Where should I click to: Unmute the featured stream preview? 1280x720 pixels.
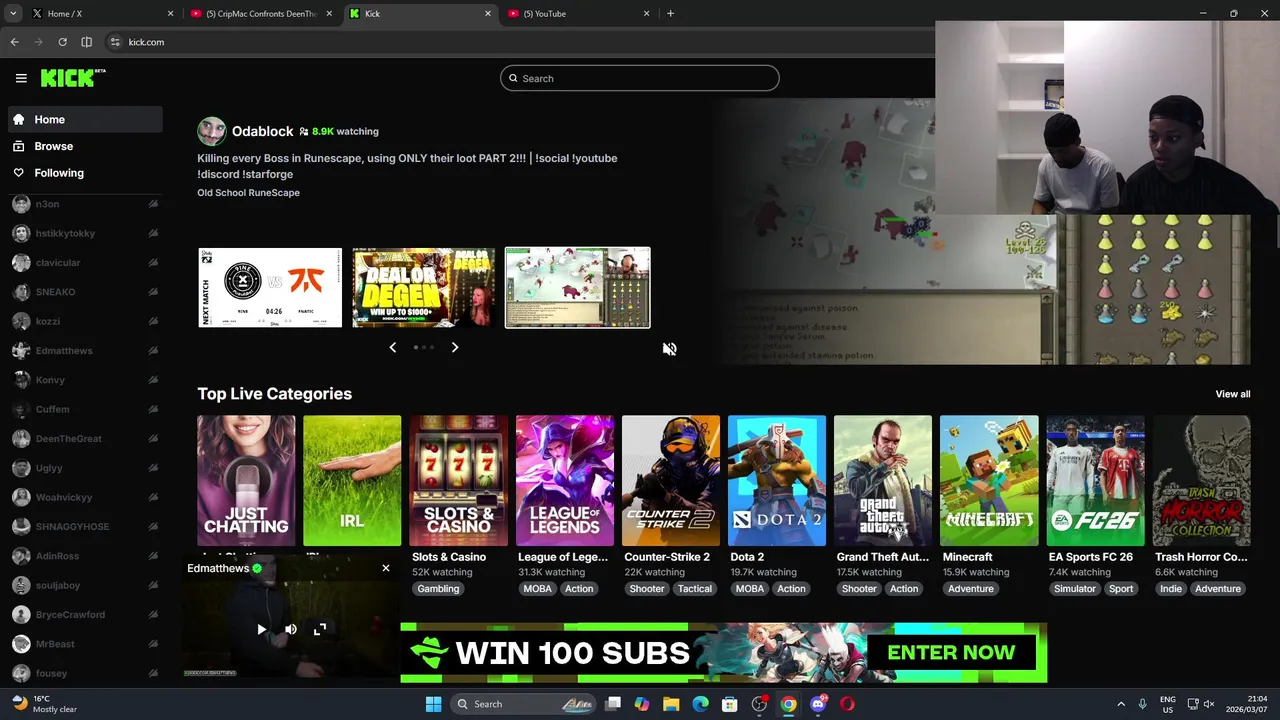(669, 349)
